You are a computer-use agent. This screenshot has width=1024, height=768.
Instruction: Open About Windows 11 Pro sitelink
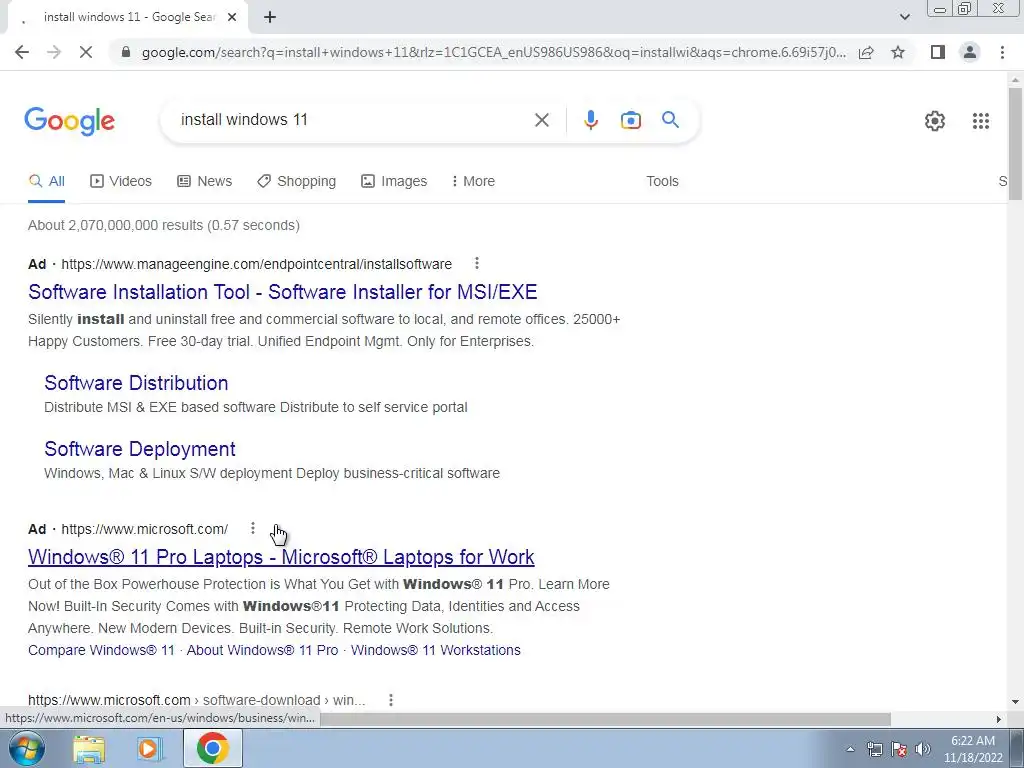coord(263,650)
